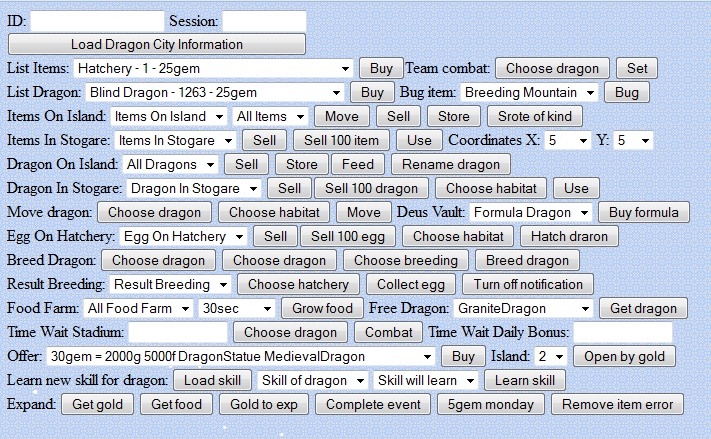
Task: Click the Breed dragon button
Action: pyautogui.click(x=527, y=261)
